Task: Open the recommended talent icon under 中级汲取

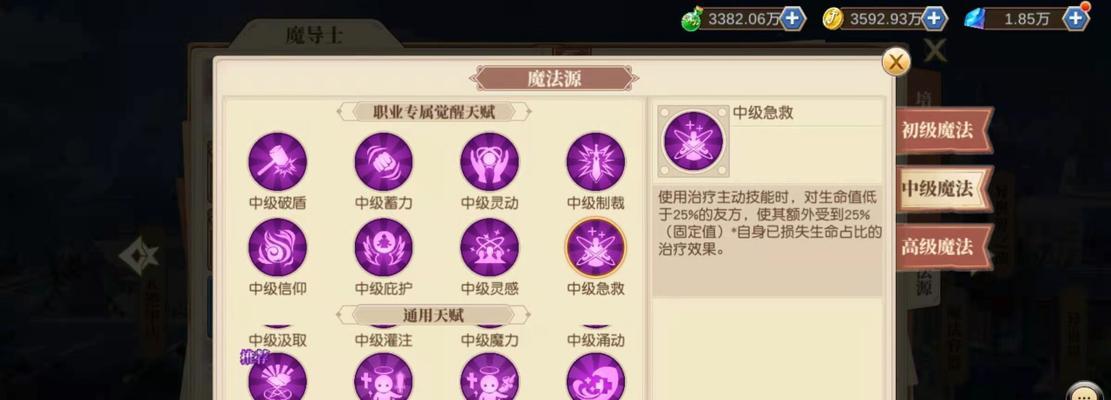Action: 278,377
